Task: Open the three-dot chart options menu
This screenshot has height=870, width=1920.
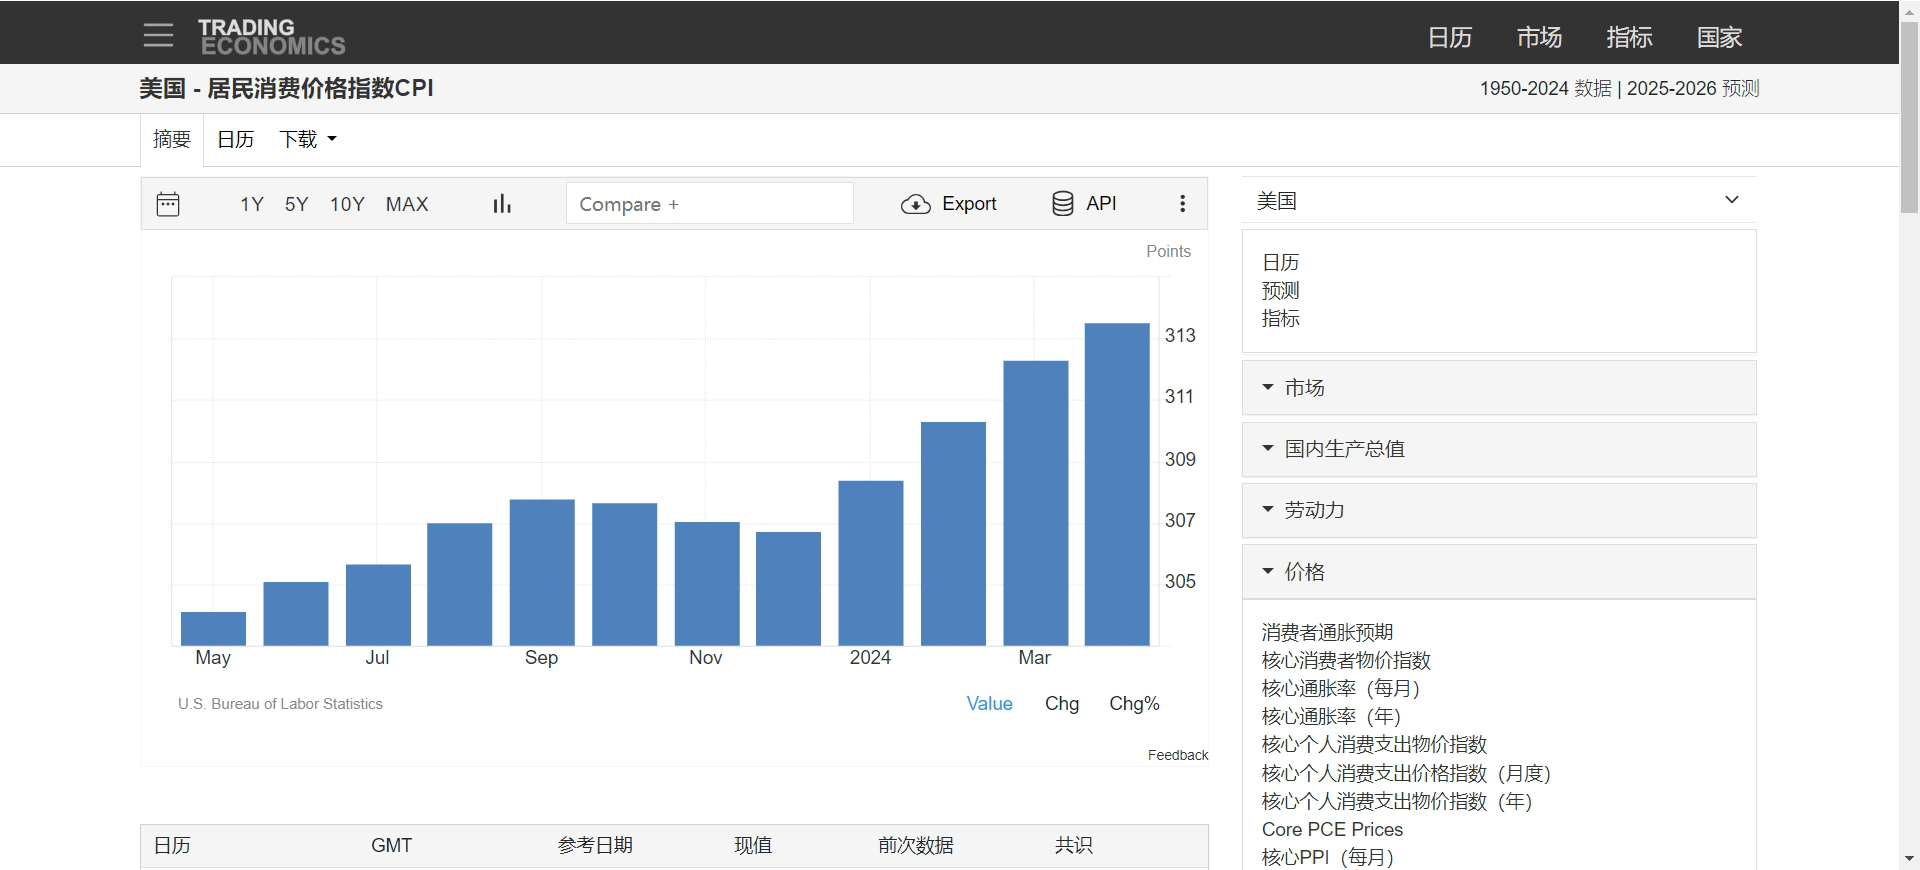Action: [x=1183, y=204]
